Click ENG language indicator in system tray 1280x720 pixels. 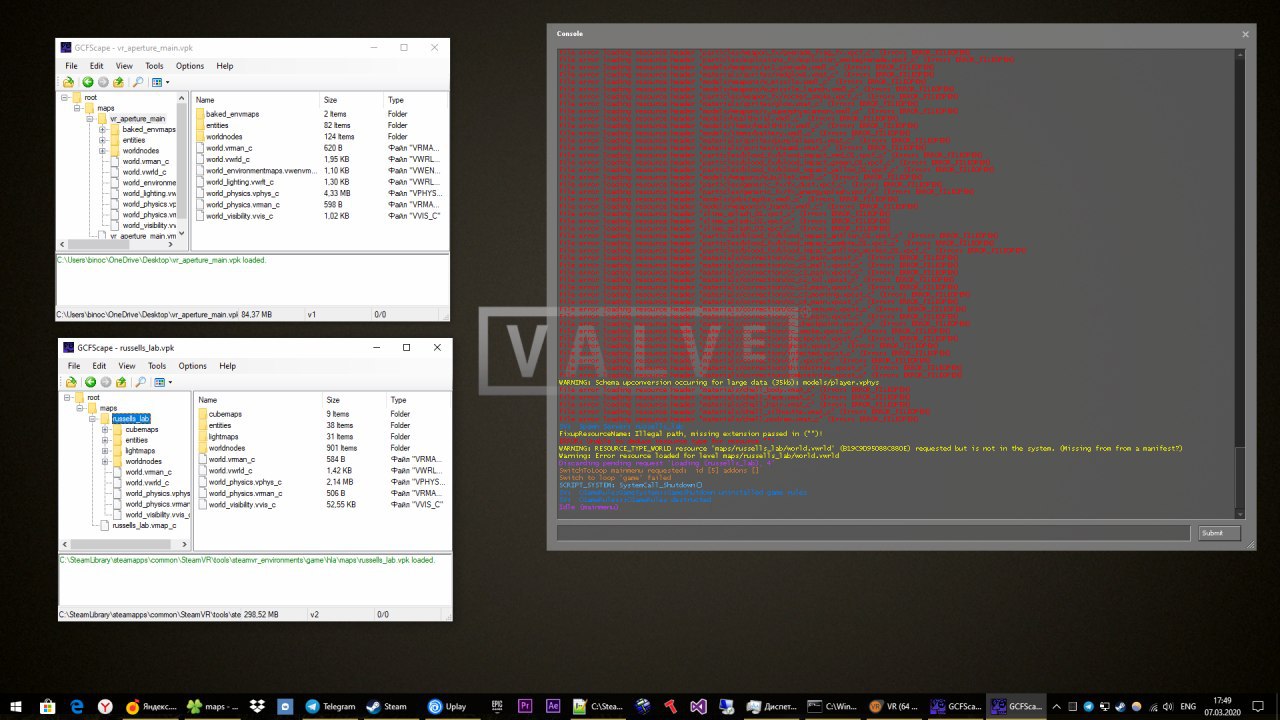[x=1188, y=706]
